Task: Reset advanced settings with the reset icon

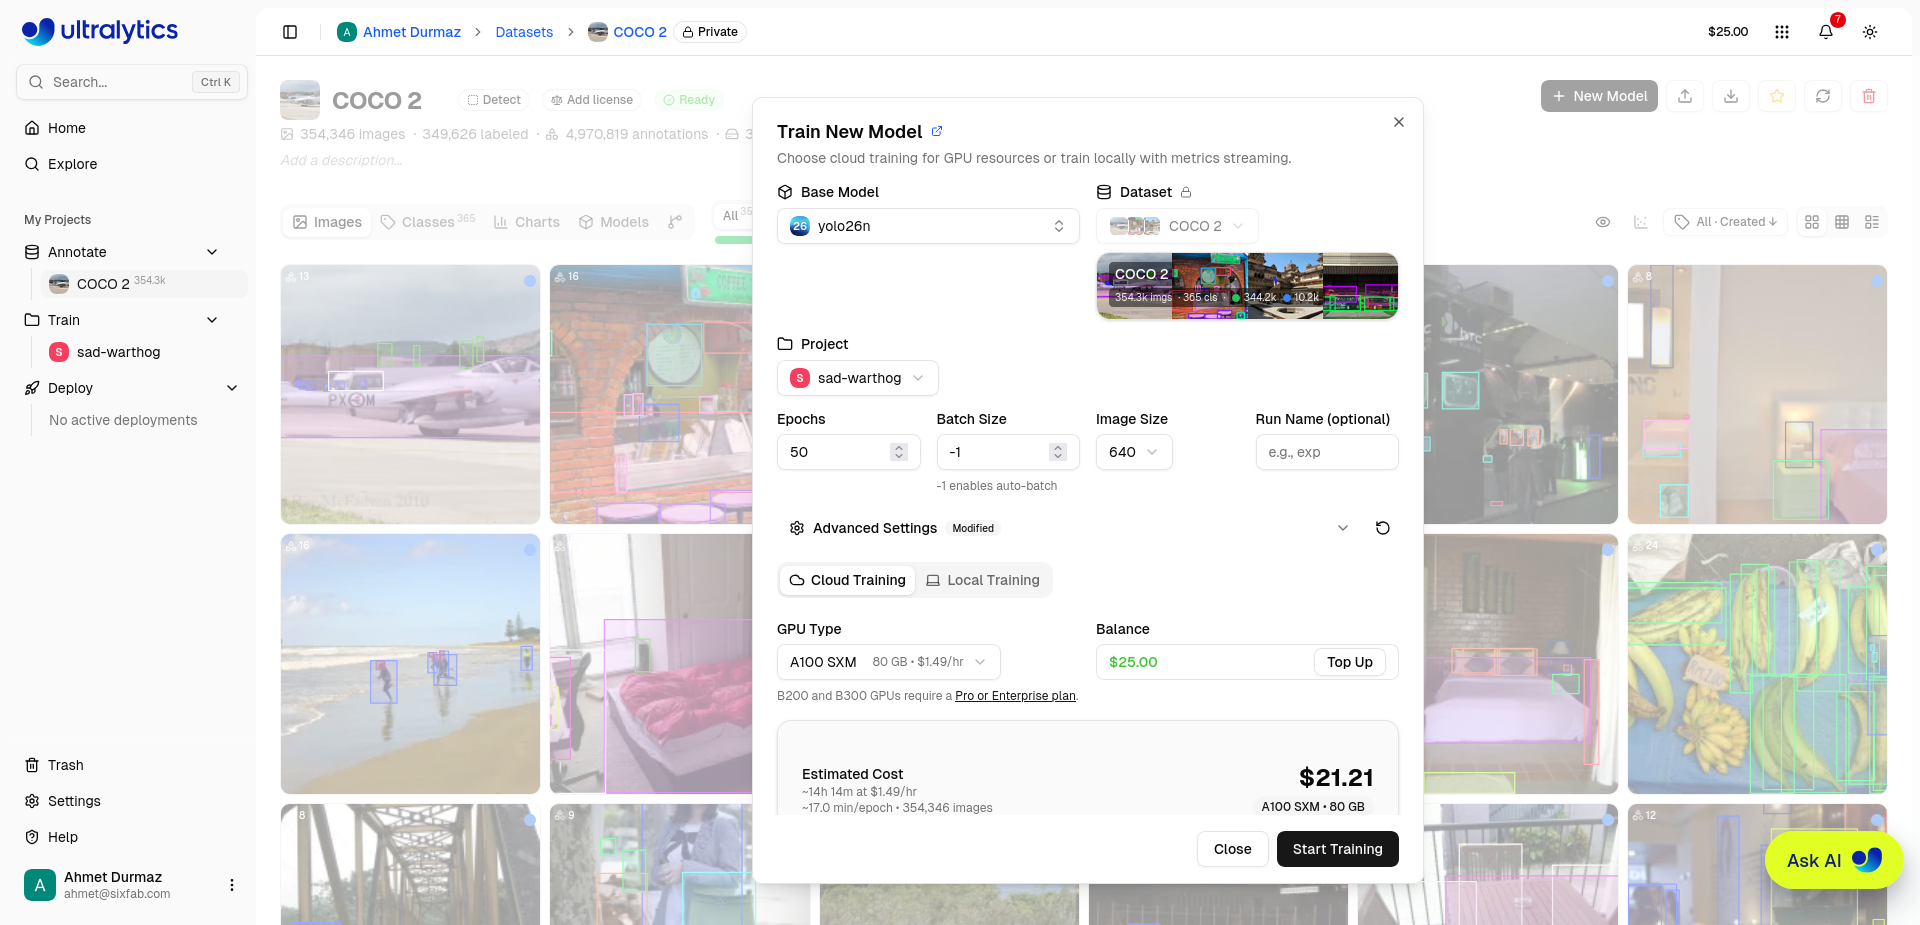Action: [x=1382, y=528]
